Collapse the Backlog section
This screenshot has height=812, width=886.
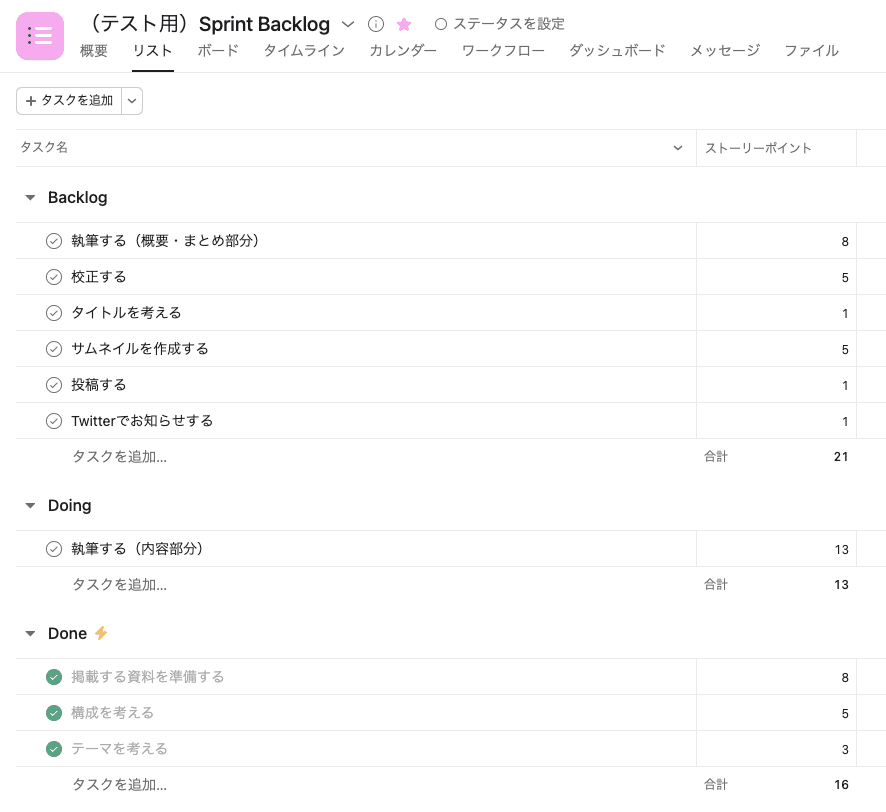(x=30, y=198)
